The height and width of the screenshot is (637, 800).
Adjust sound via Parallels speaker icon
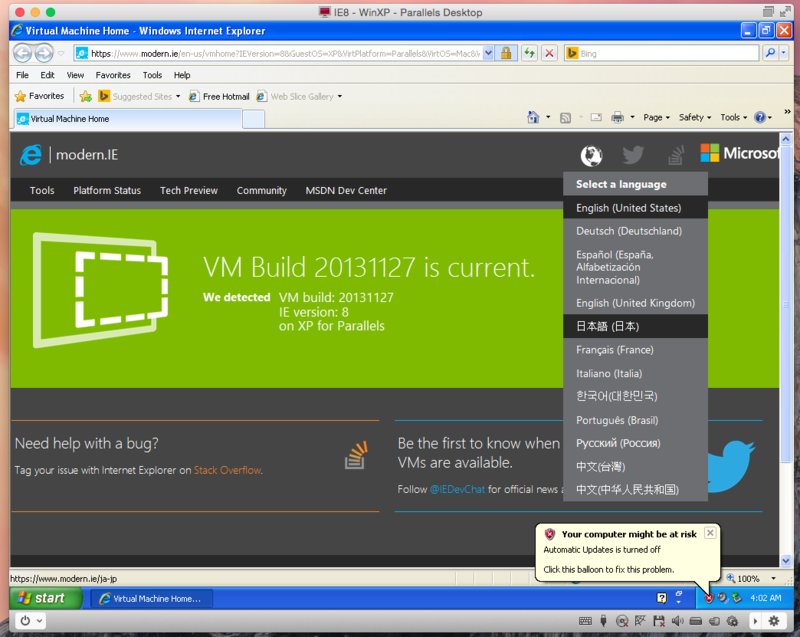pos(678,621)
